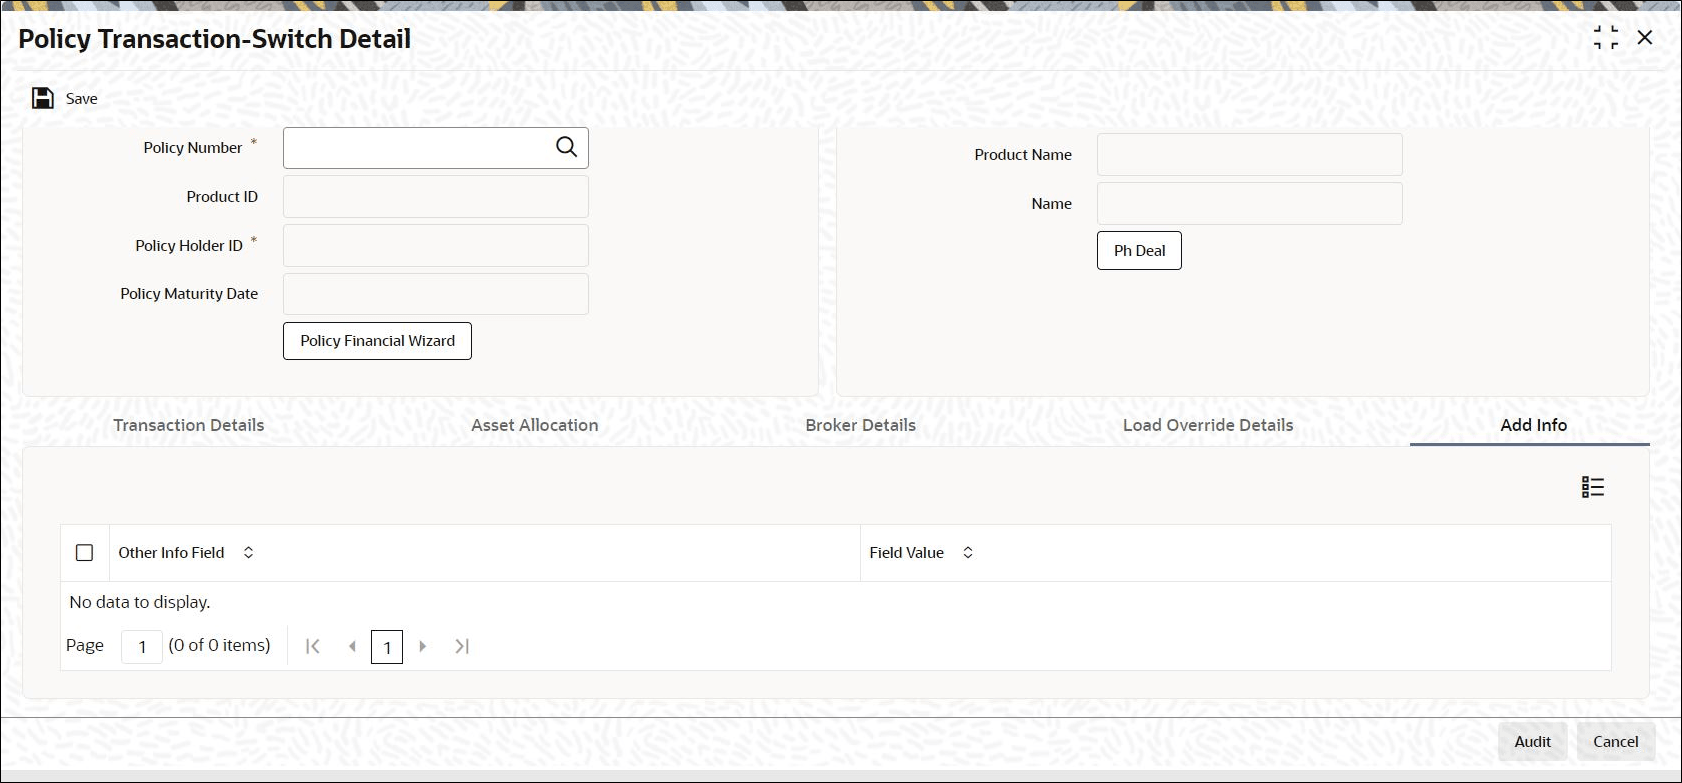The height and width of the screenshot is (783, 1682).
Task: Click the "No data to display." text
Action: point(140,602)
